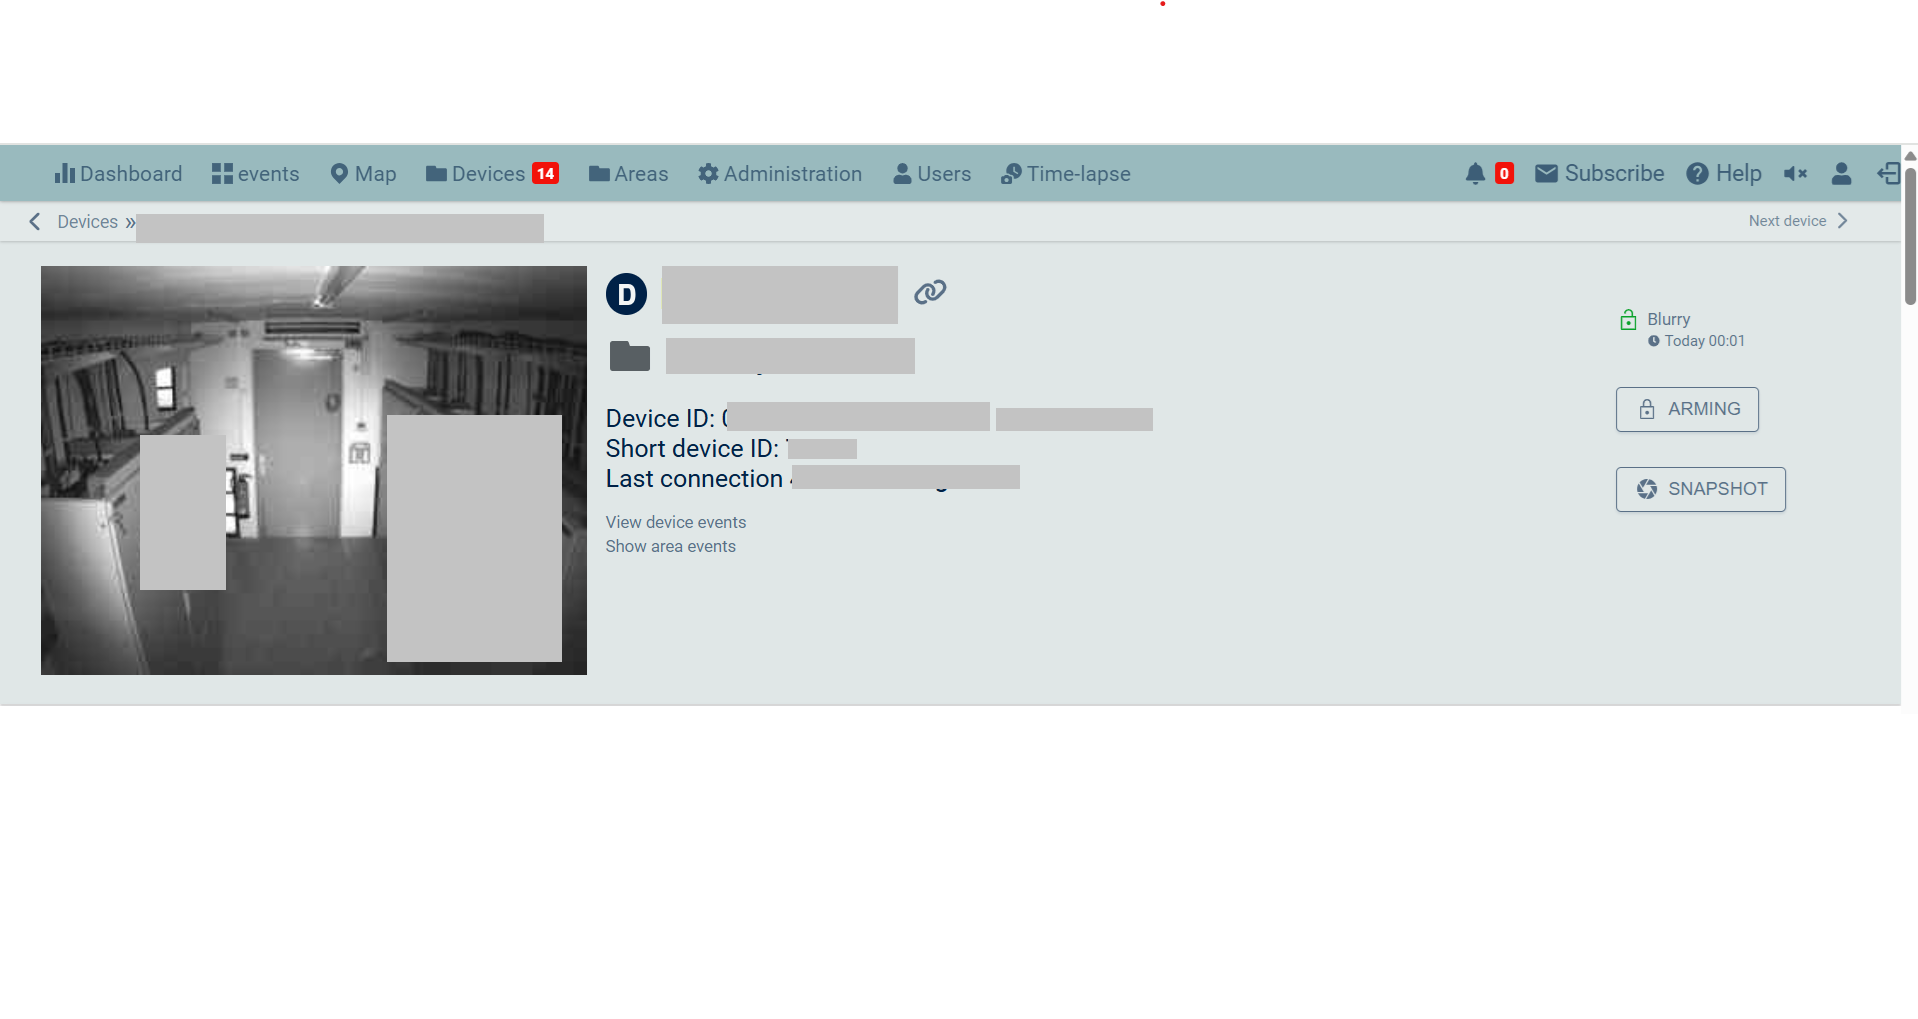Click the green lock status icon
This screenshot has height=1019, width=1918.
coord(1628,320)
